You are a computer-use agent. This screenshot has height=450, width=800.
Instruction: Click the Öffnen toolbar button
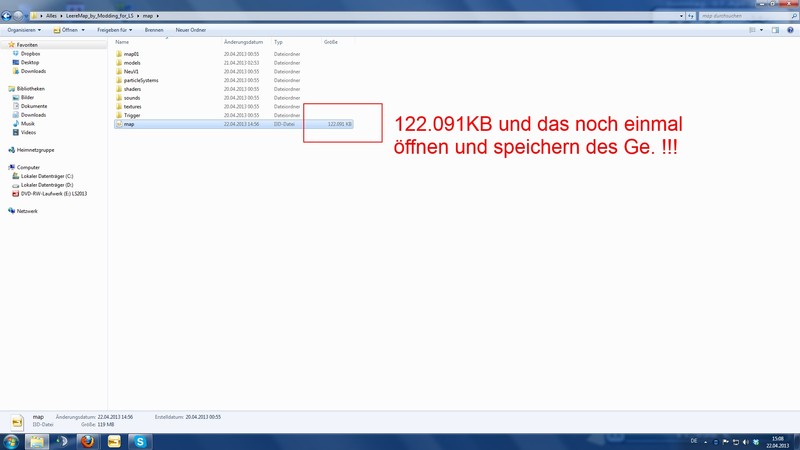(66, 30)
